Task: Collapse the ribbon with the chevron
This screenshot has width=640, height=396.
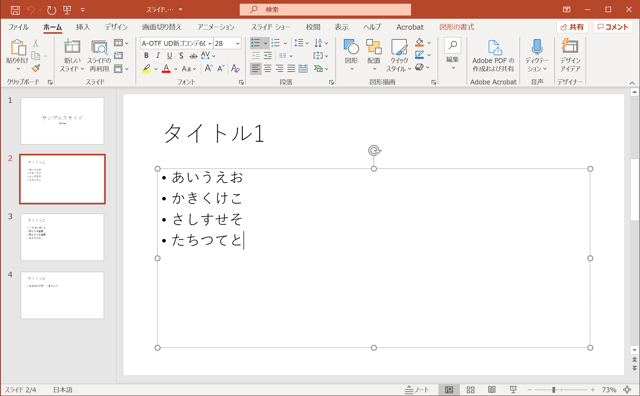Action: pos(632,83)
